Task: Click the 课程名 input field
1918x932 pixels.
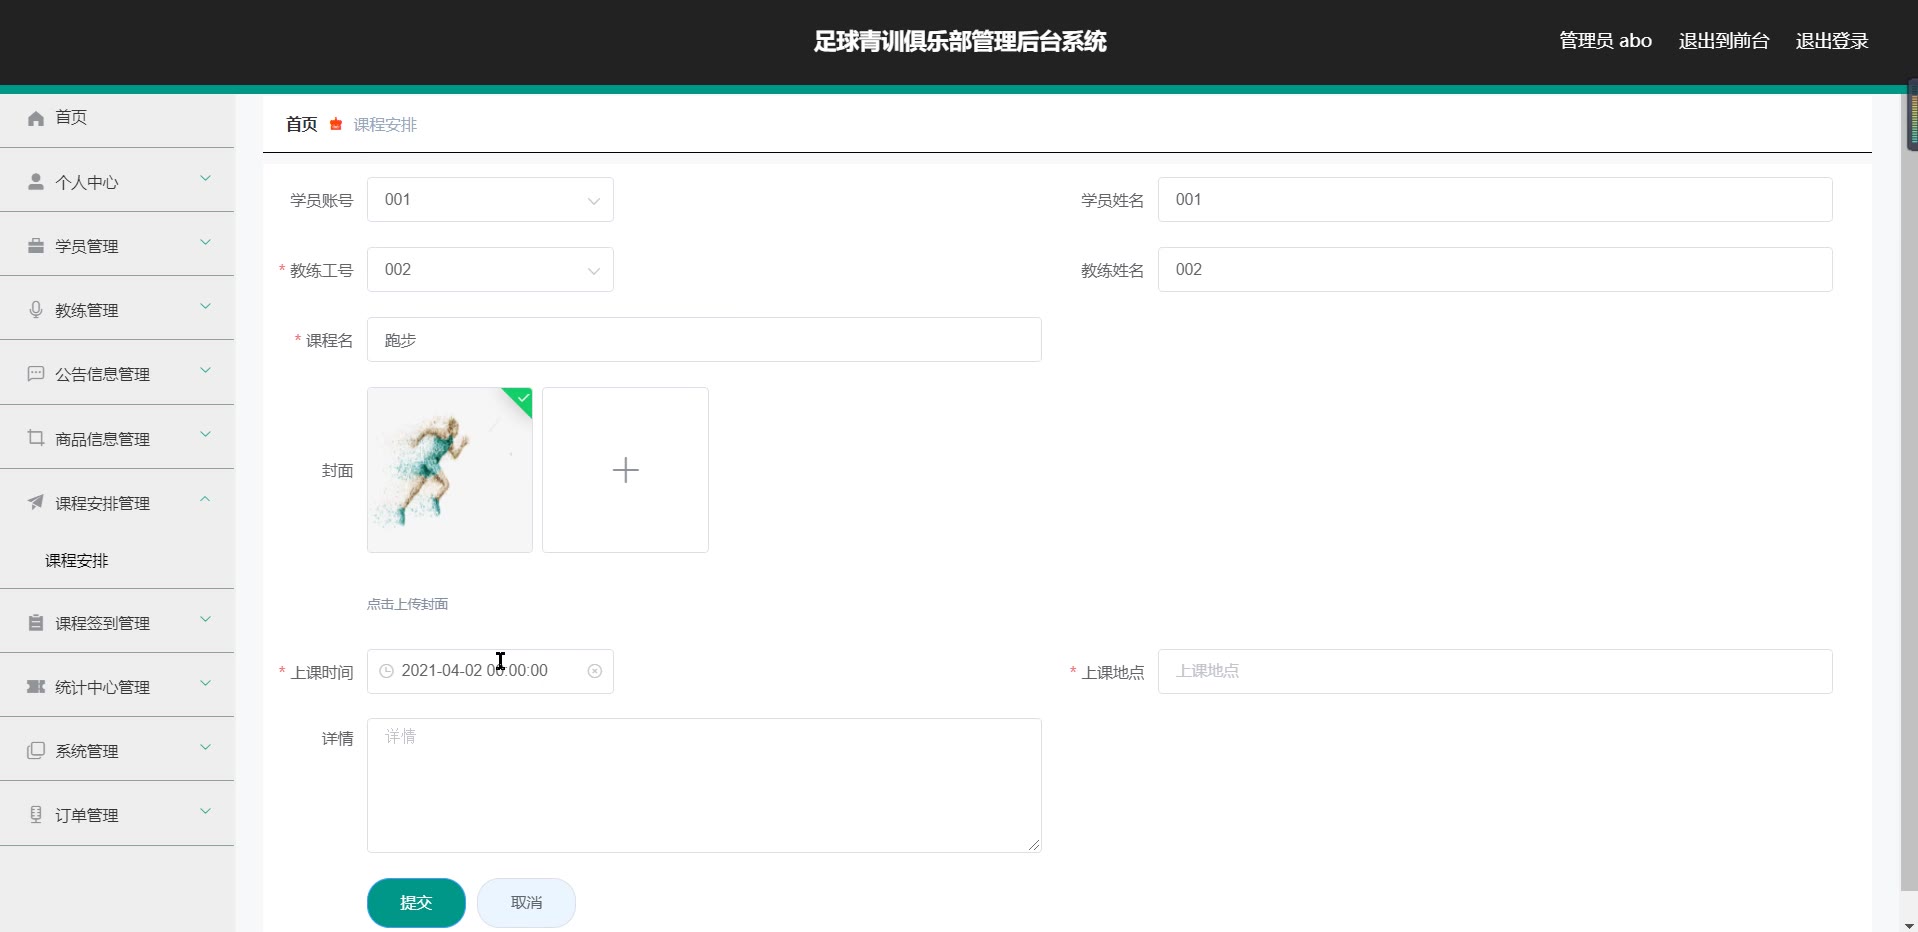Action: [x=704, y=340]
